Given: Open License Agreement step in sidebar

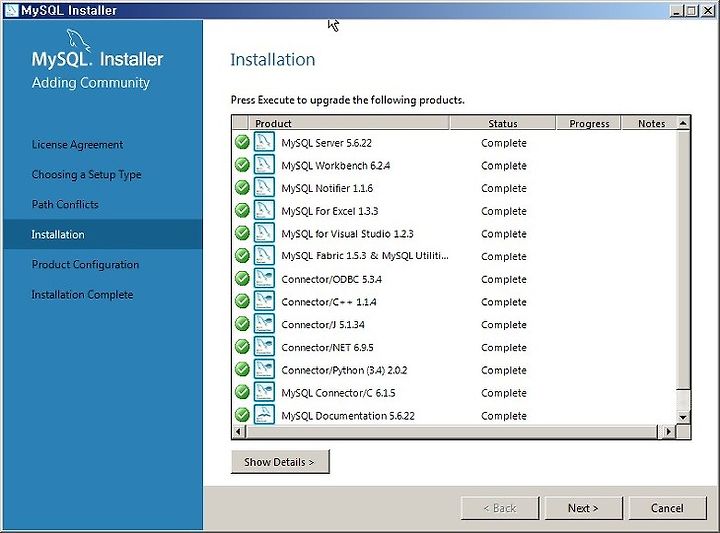Looking at the screenshot, I should pos(77,145).
